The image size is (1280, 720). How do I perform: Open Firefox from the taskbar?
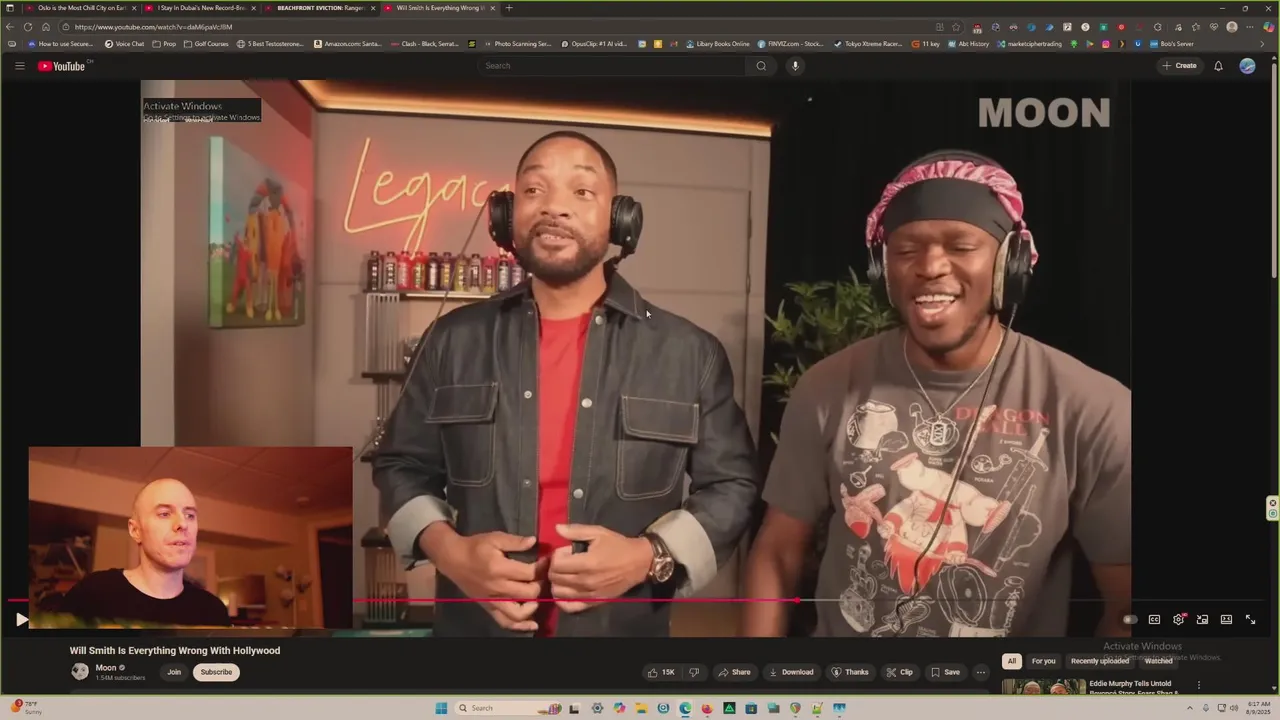click(707, 709)
